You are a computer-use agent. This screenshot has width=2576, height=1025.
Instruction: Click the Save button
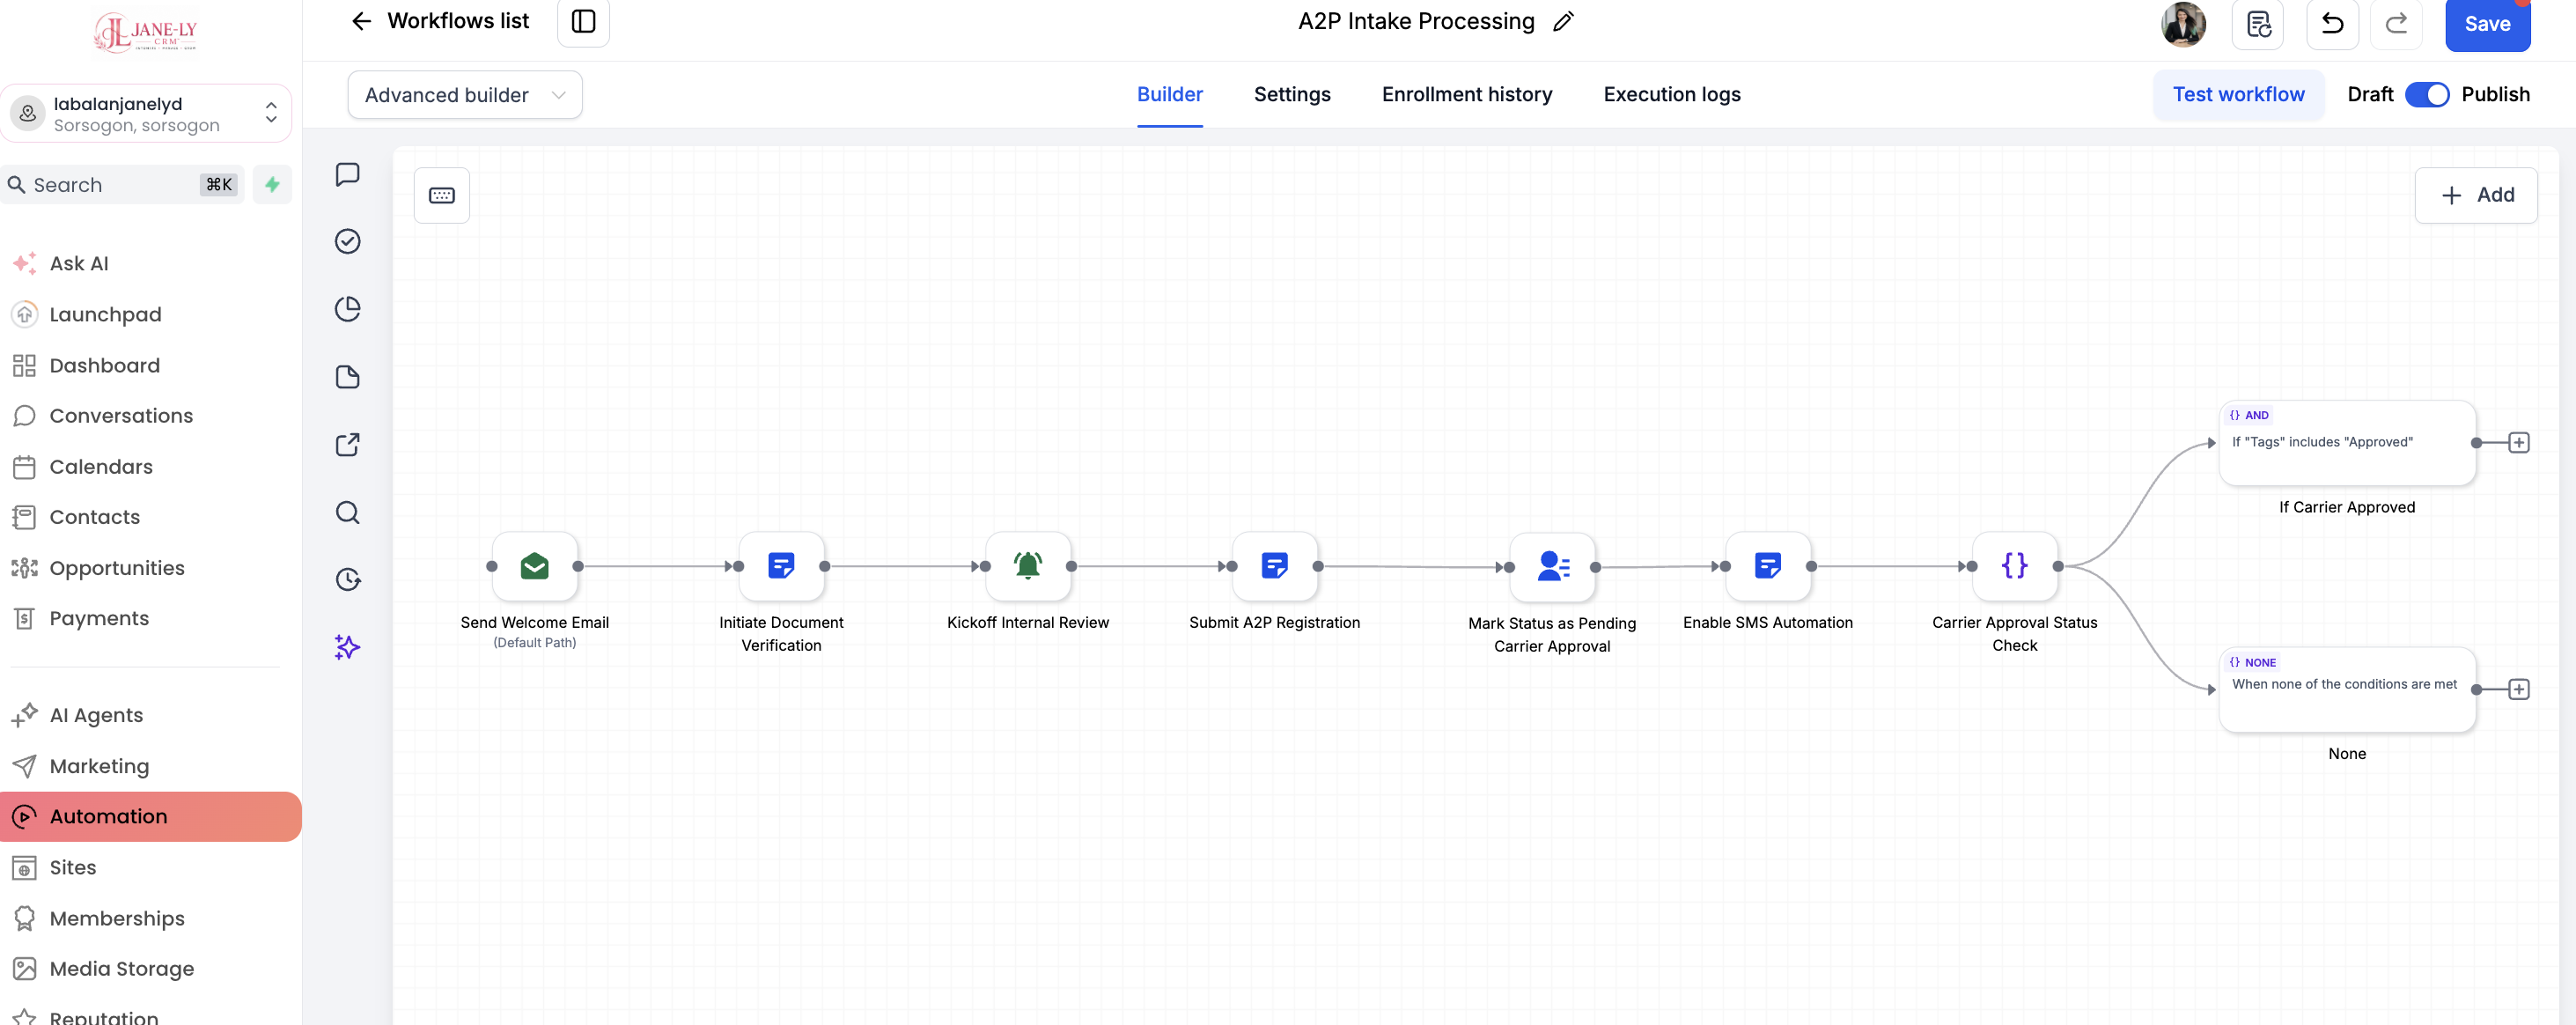click(x=2487, y=24)
